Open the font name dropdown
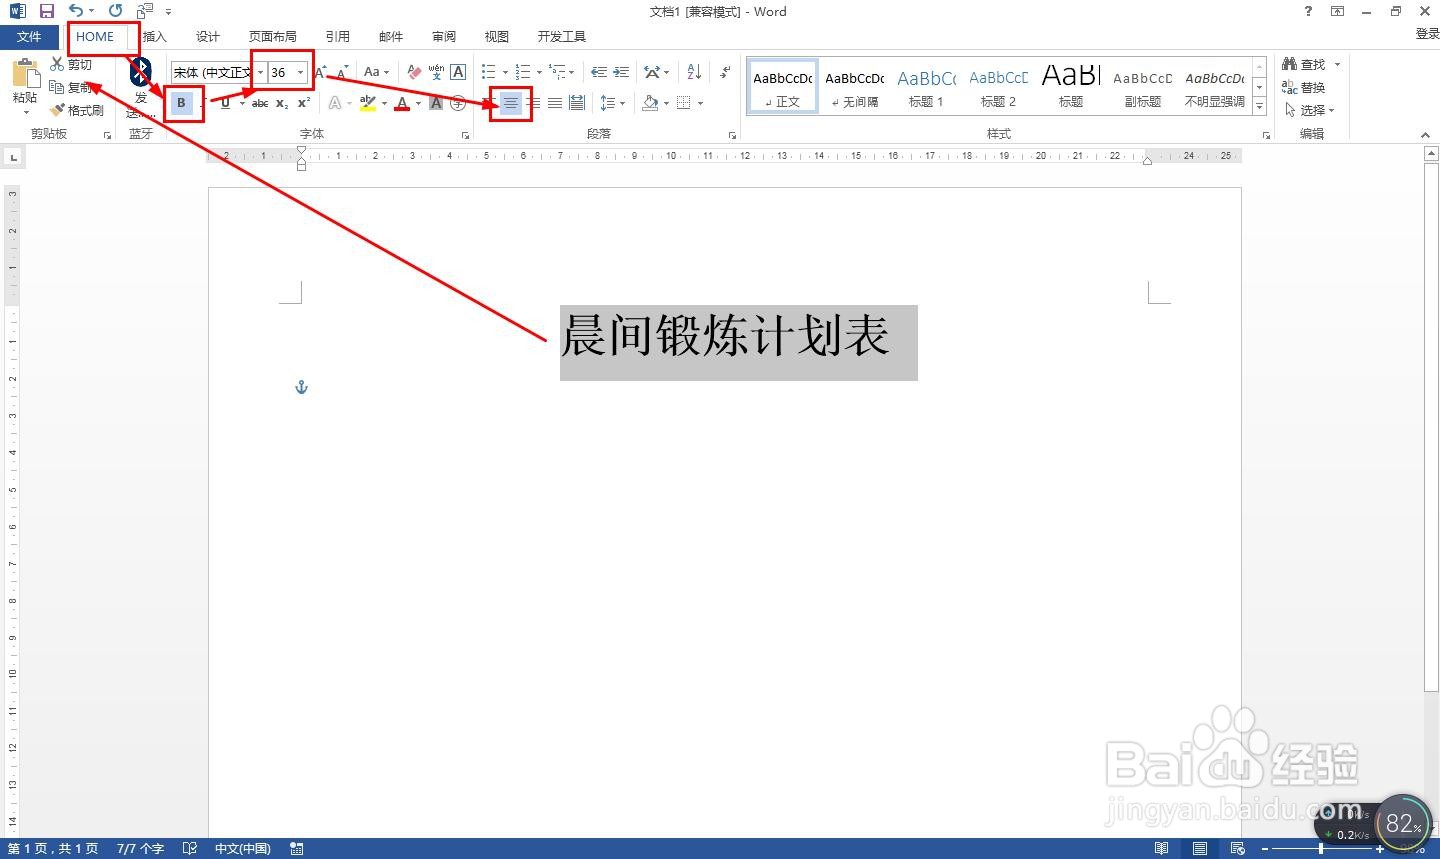This screenshot has width=1440, height=859. coord(260,72)
